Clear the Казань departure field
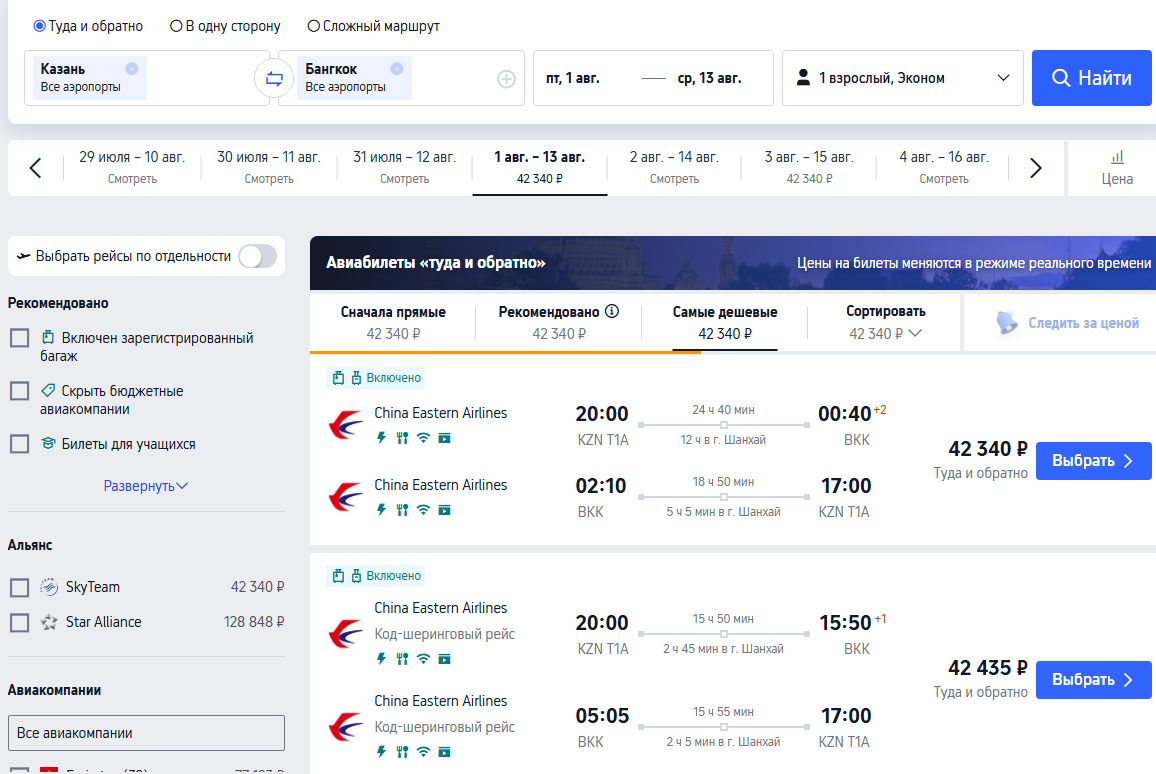This screenshot has height=774, width=1156. [132, 69]
